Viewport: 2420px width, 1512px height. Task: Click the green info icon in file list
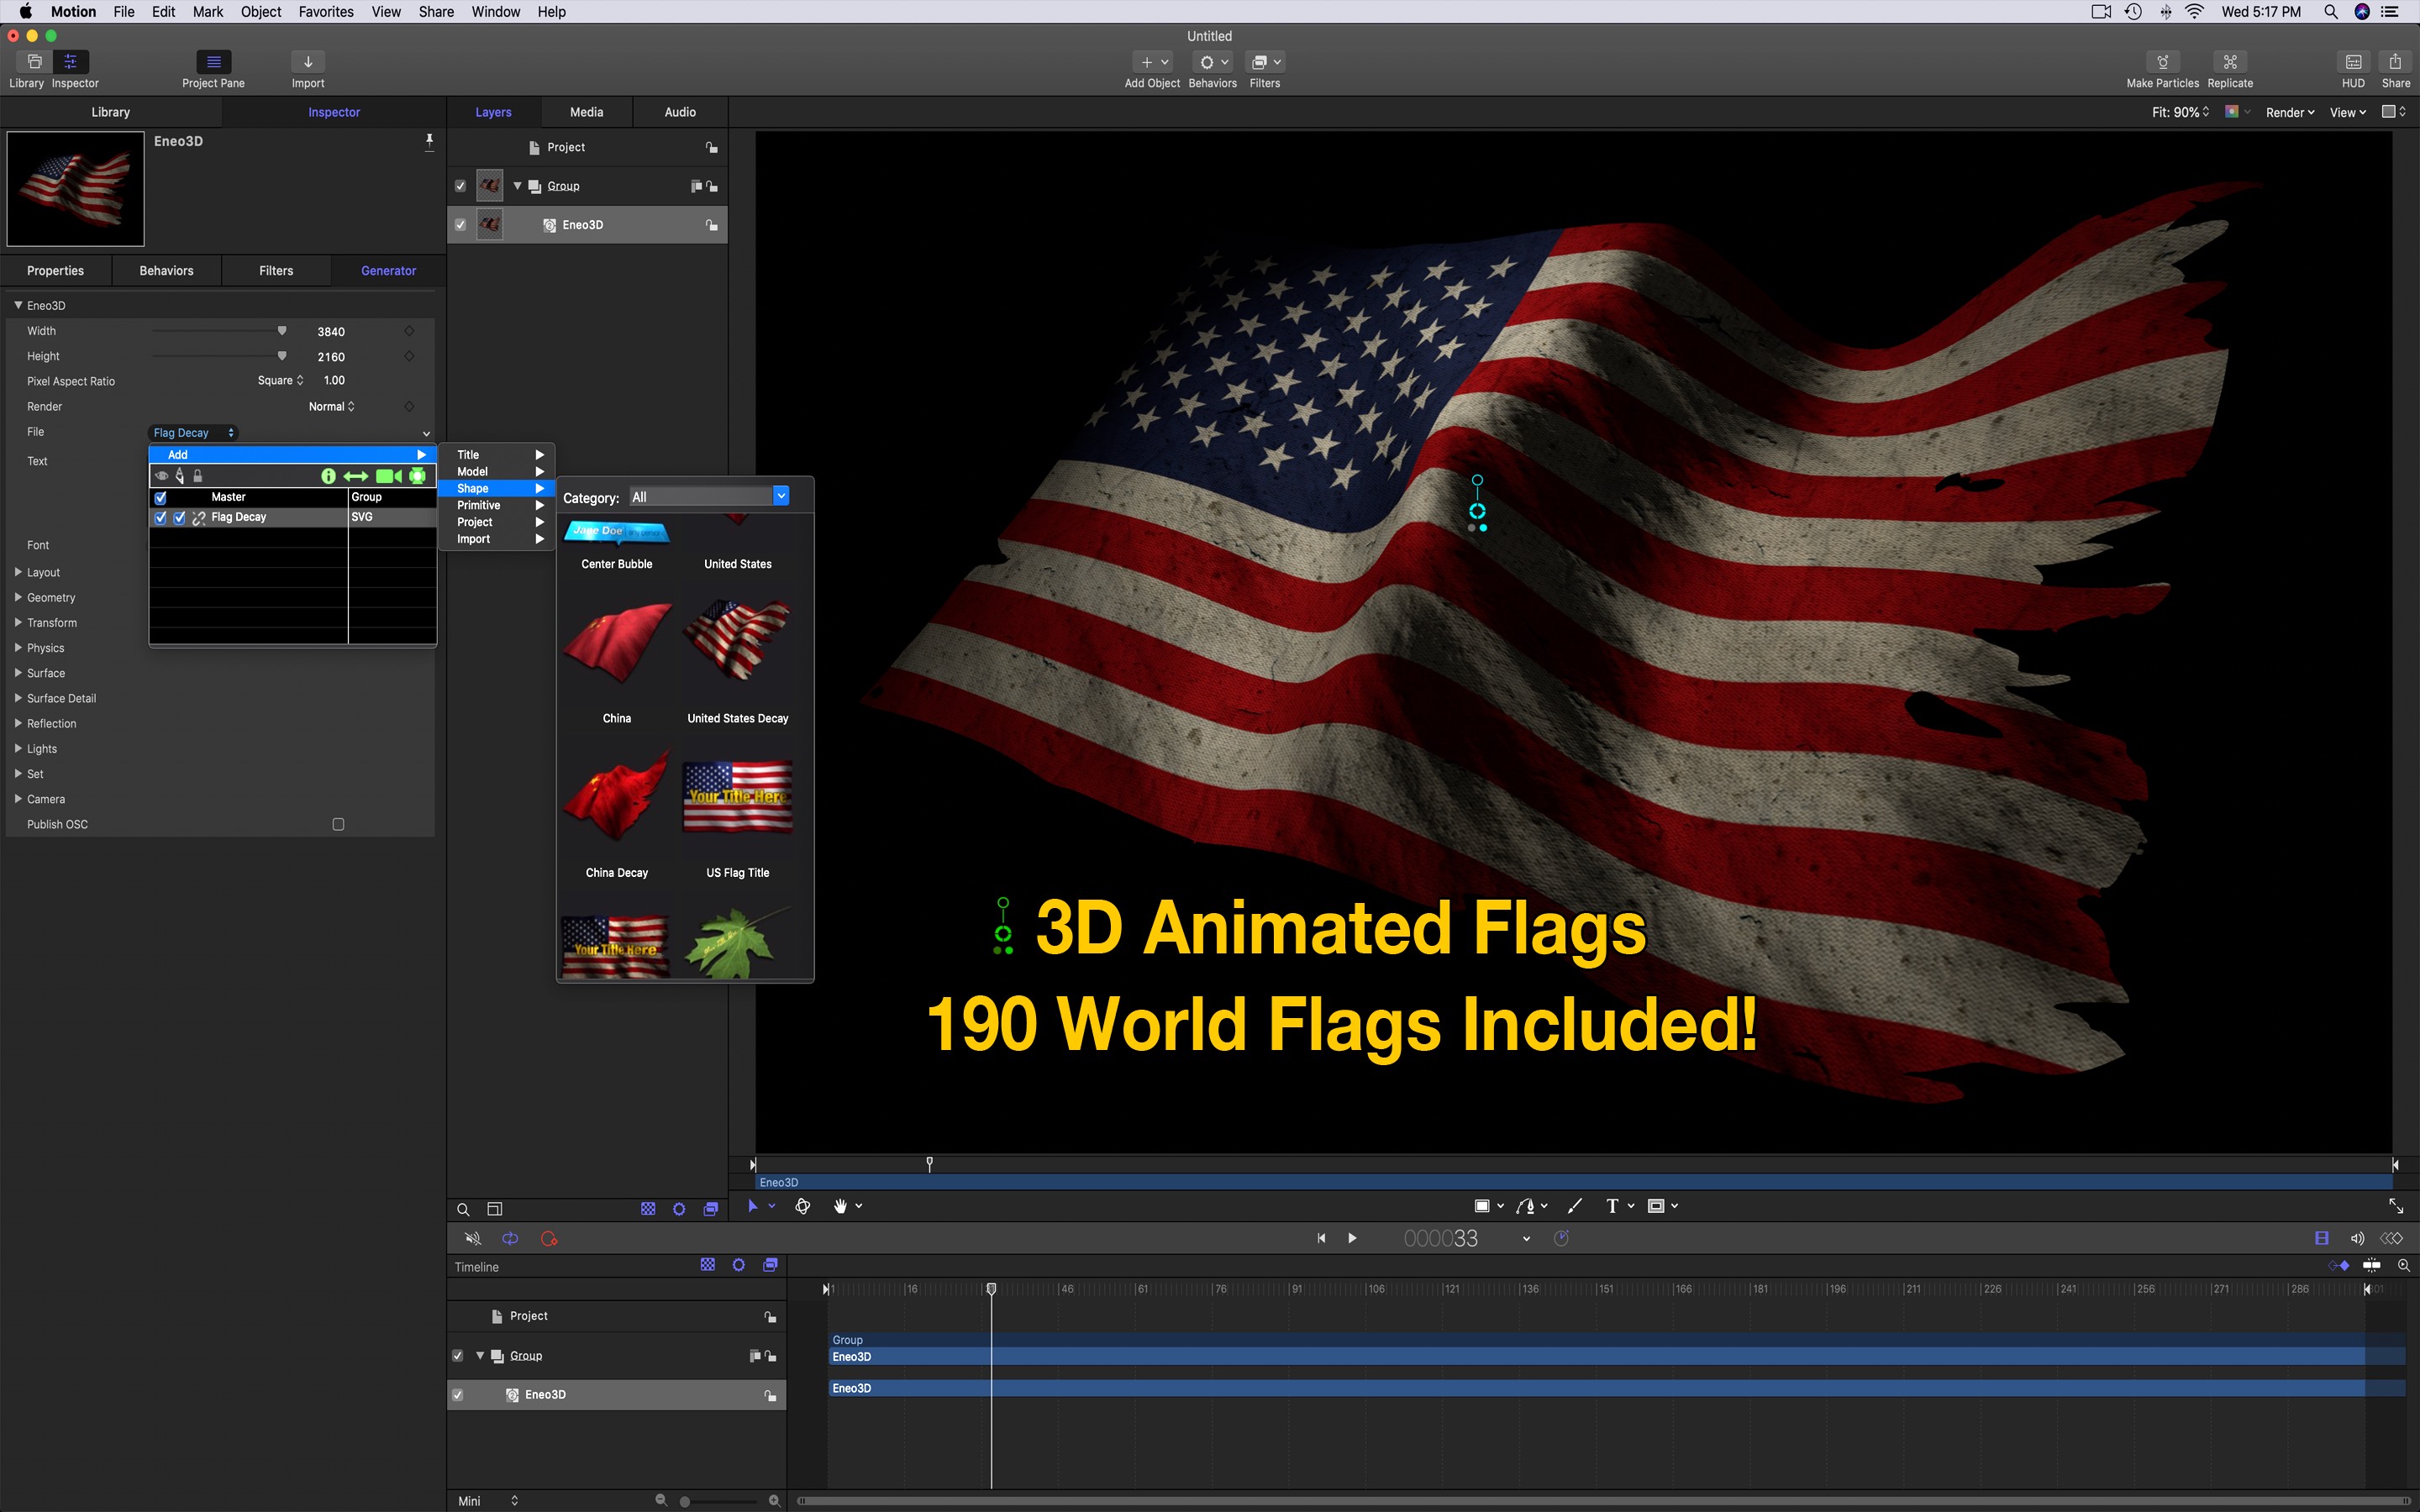click(x=328, y=476)
